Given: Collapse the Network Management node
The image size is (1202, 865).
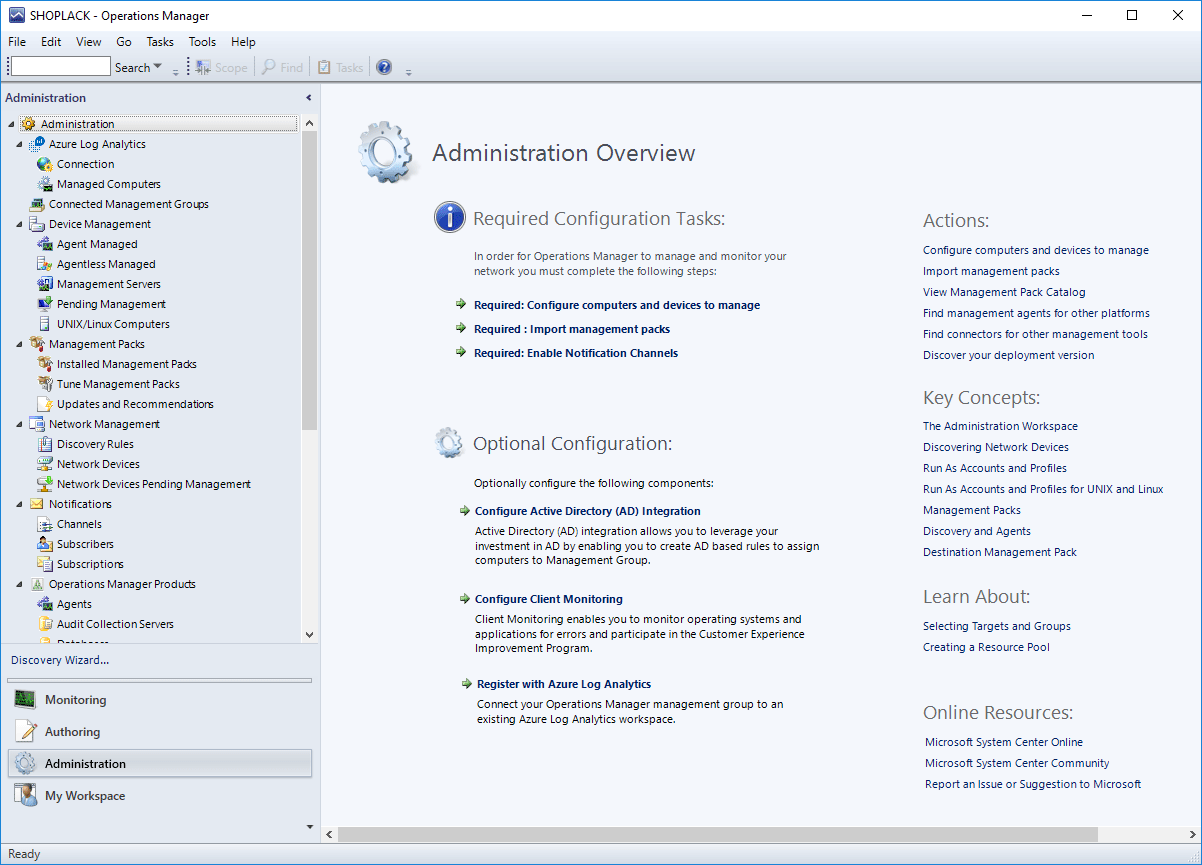Looking at the screenshot, I should pyautogui.click(x=19, y=424).
